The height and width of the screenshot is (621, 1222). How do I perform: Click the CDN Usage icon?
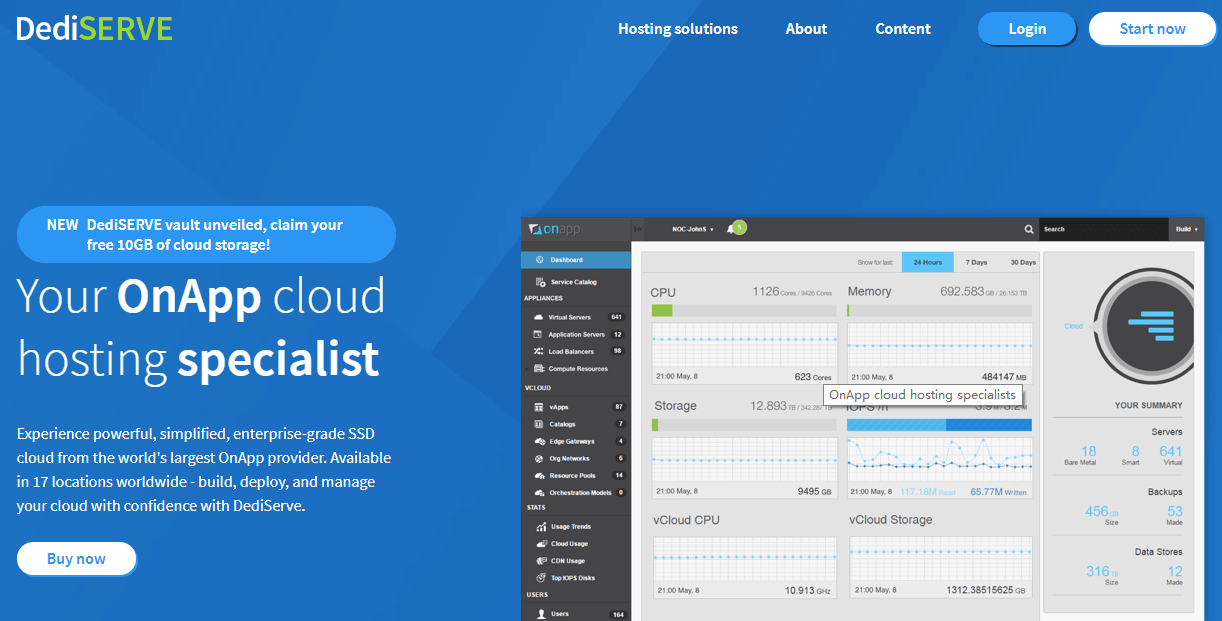pos(540,560)
